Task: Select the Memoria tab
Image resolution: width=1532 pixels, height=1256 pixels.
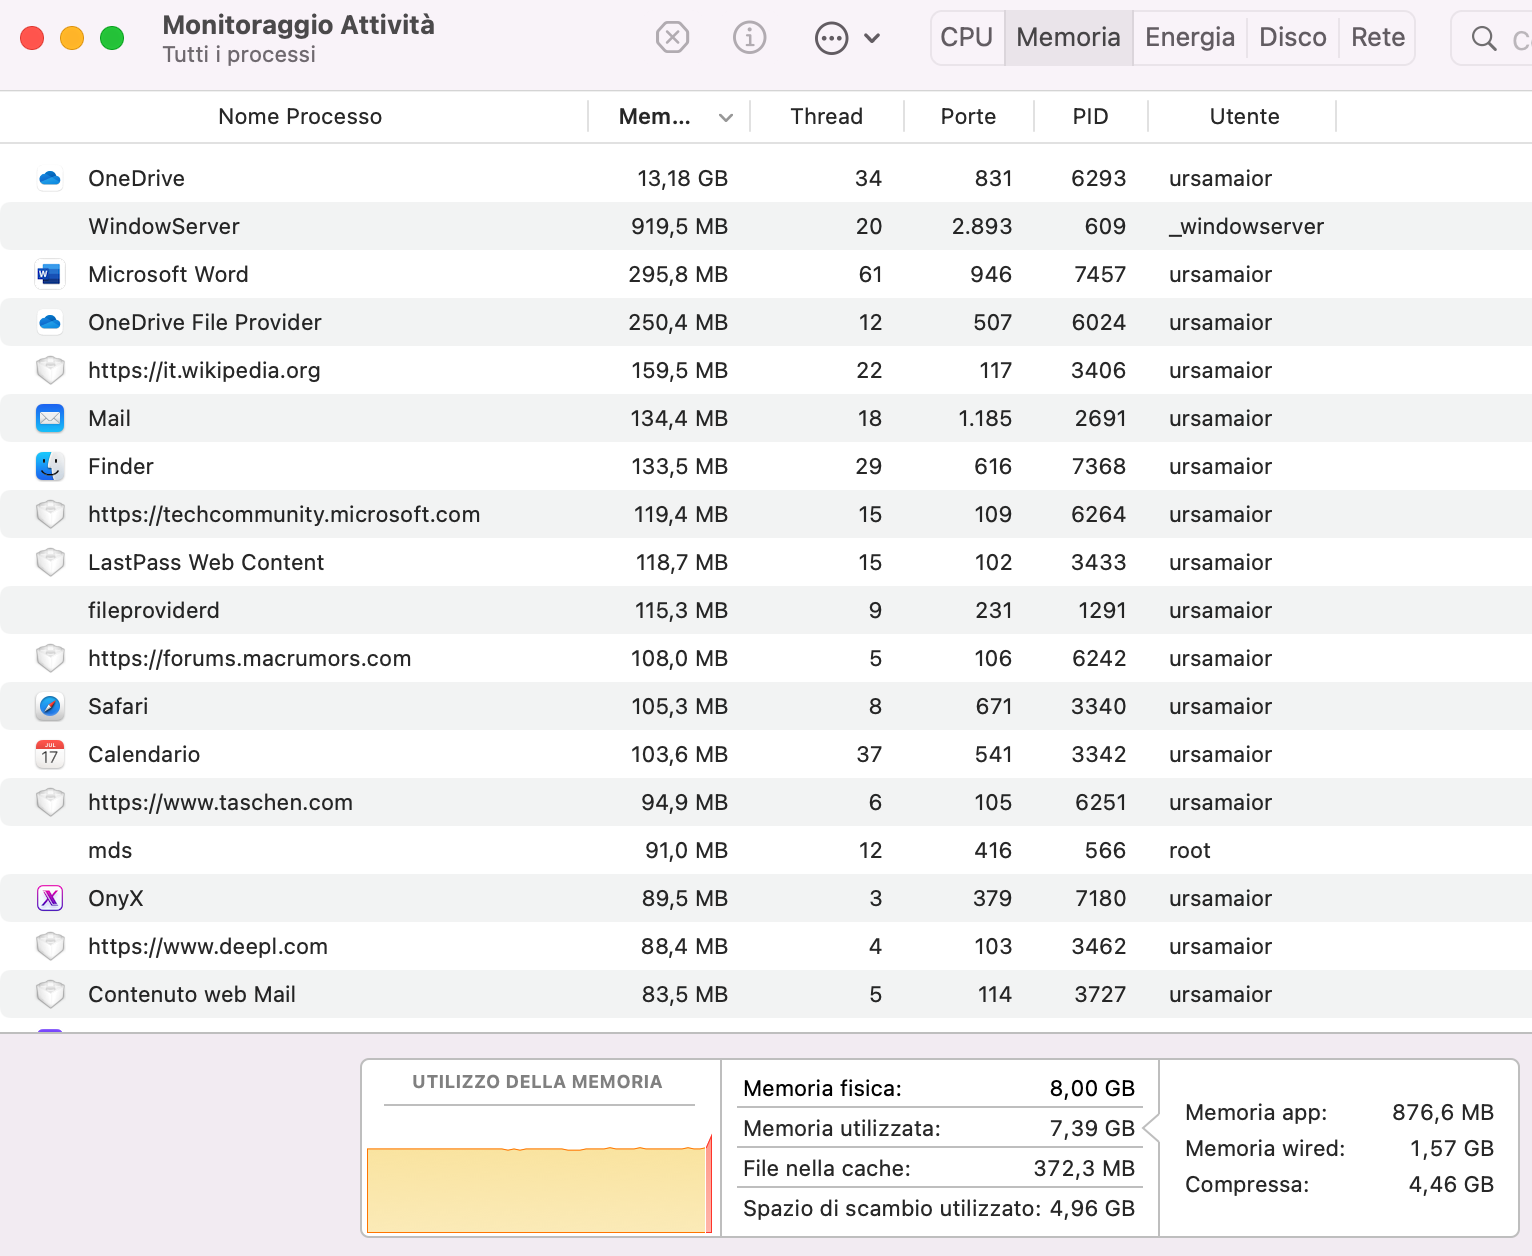Action: pyautogui.click(x=1068, y=38)
